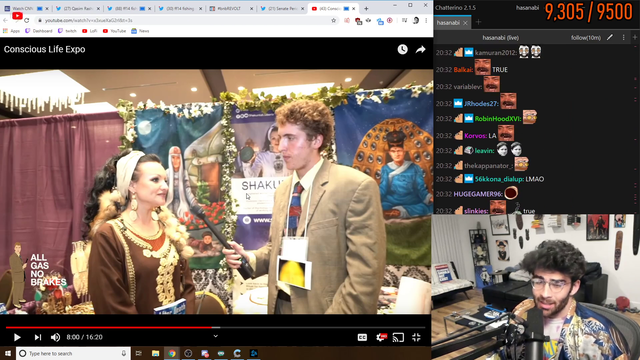Image resolution: width=640 pixels, height=360 pixels.
Task: Bookmark this page with the star
Action: pos(333,20)
